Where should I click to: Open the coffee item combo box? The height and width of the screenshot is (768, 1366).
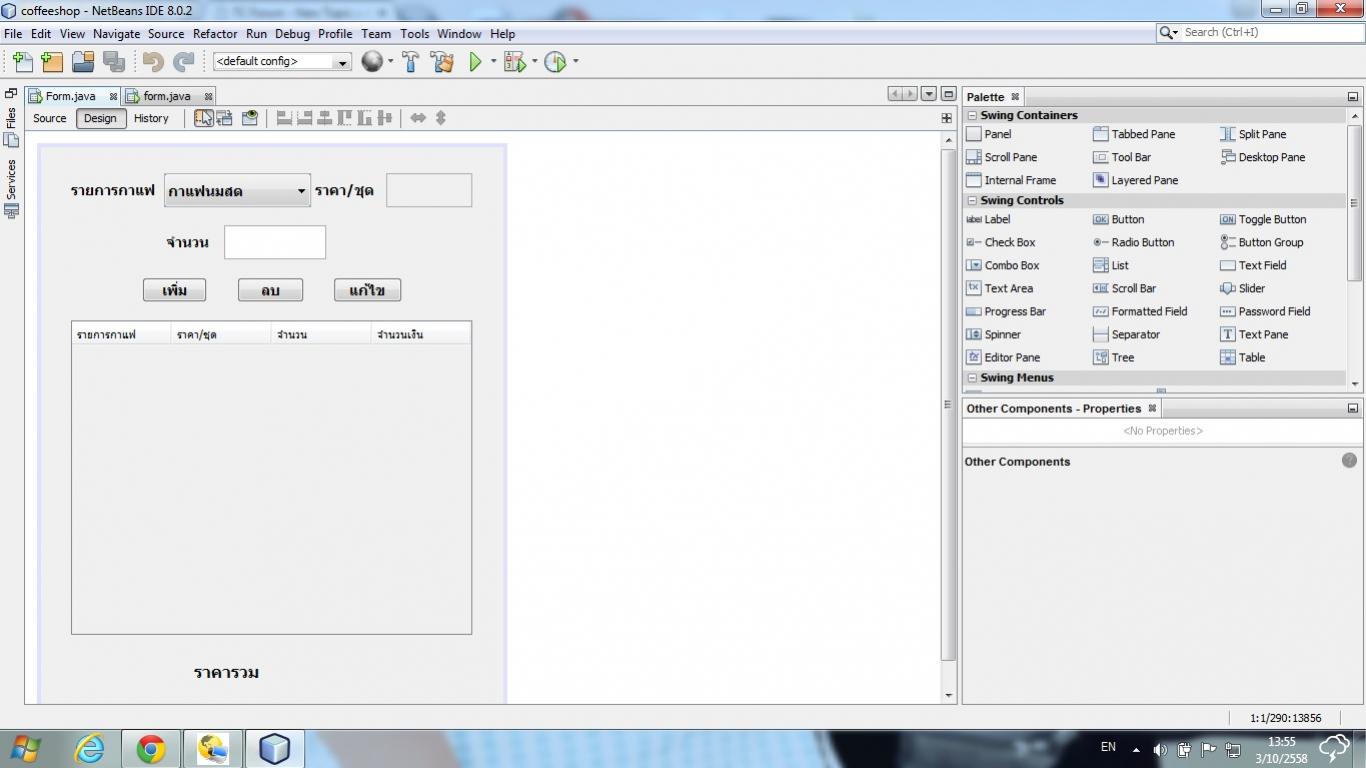click(237, 191)
